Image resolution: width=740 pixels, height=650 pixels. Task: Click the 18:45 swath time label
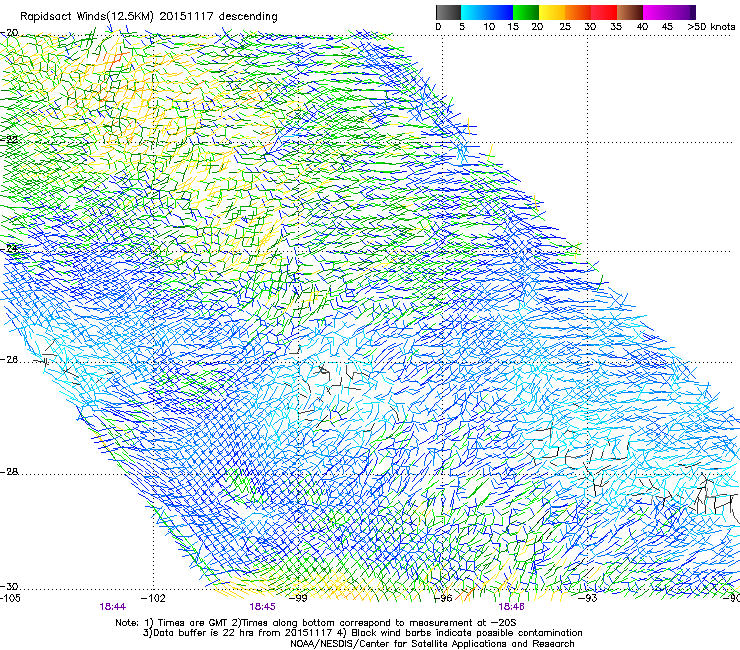pyautogui.click(x=263, y=607)
